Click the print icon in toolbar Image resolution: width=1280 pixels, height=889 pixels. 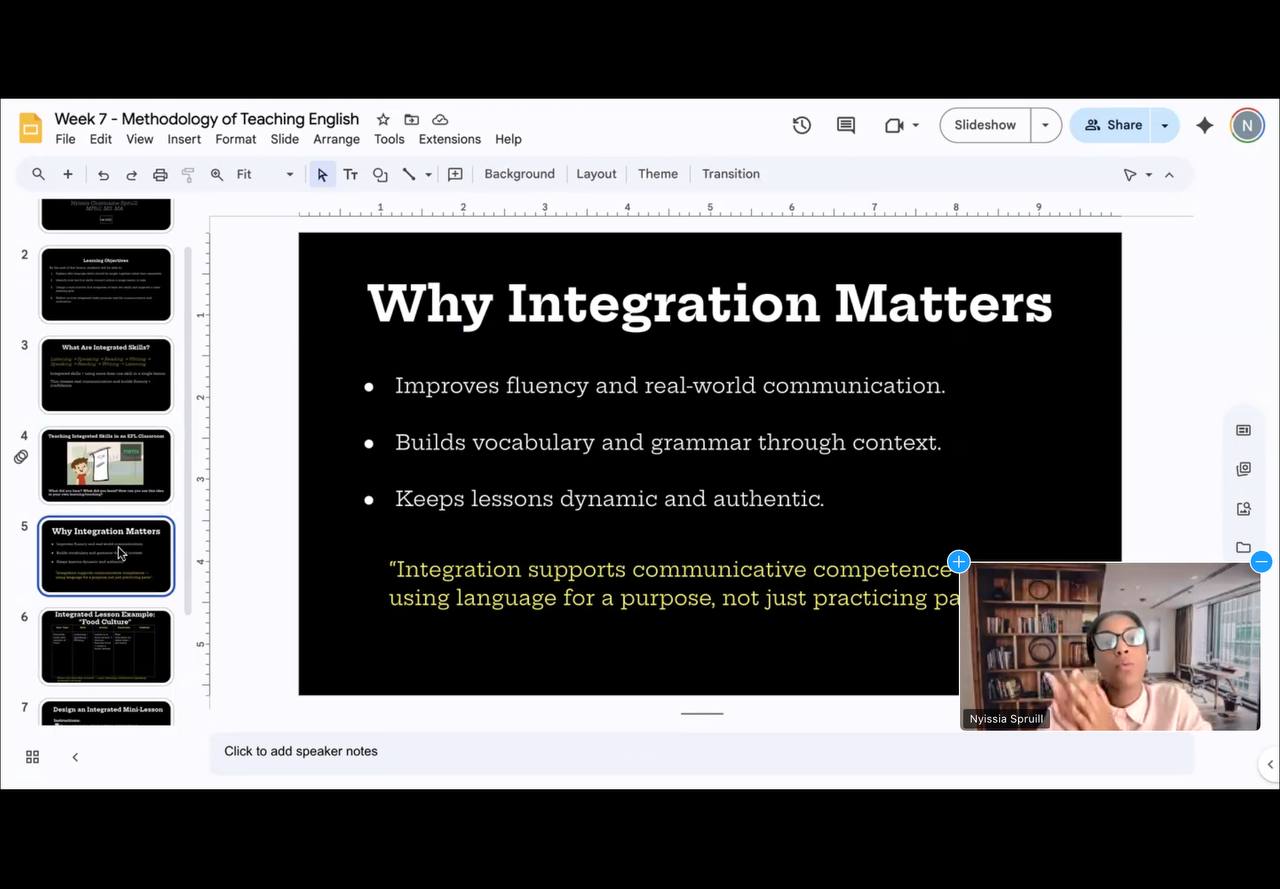(160, 174)
